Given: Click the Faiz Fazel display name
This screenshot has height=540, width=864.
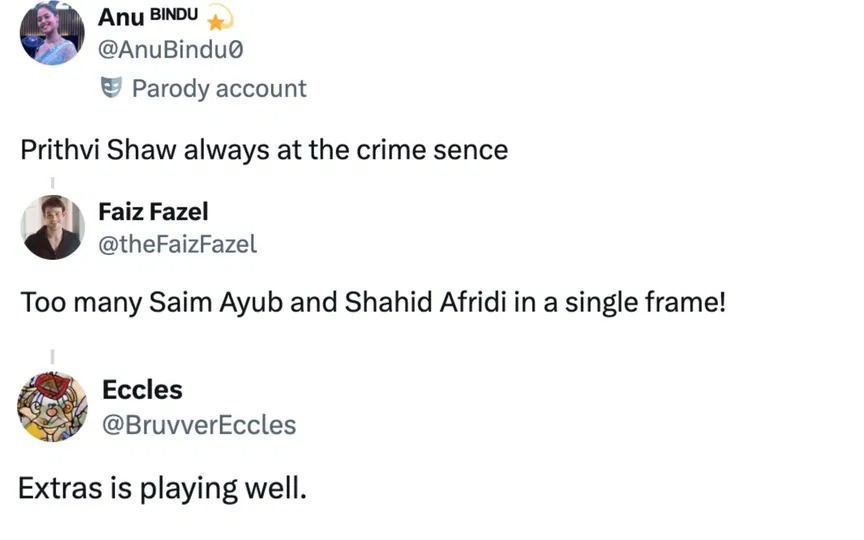Looking at the screenshot, I should (152, 211).
